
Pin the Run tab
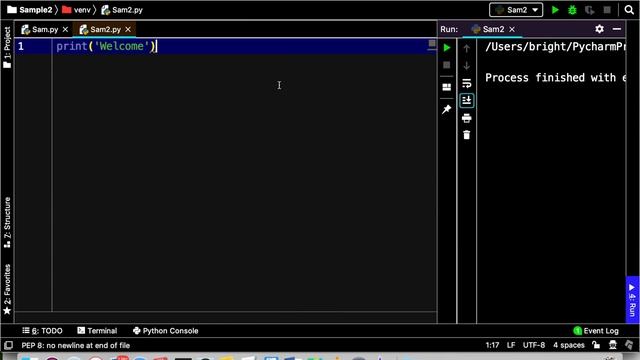point(447,109)
